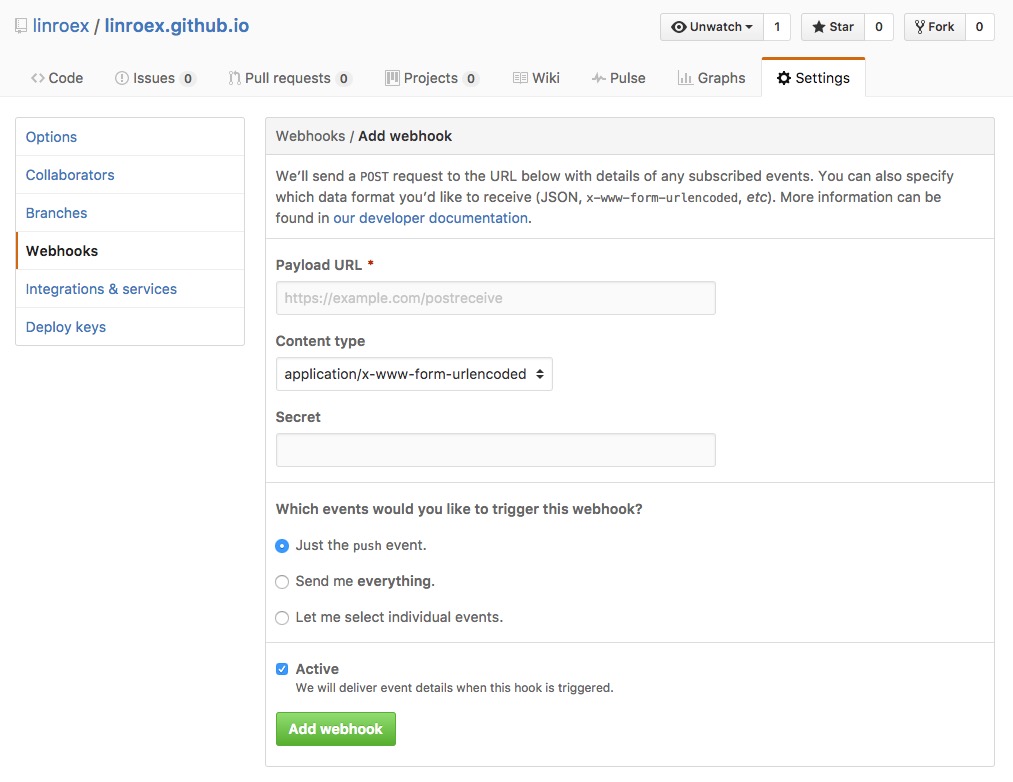Uncheck the Active checkbox
The width and height of the screenshot is (1013, 782).
coord(282,669)
